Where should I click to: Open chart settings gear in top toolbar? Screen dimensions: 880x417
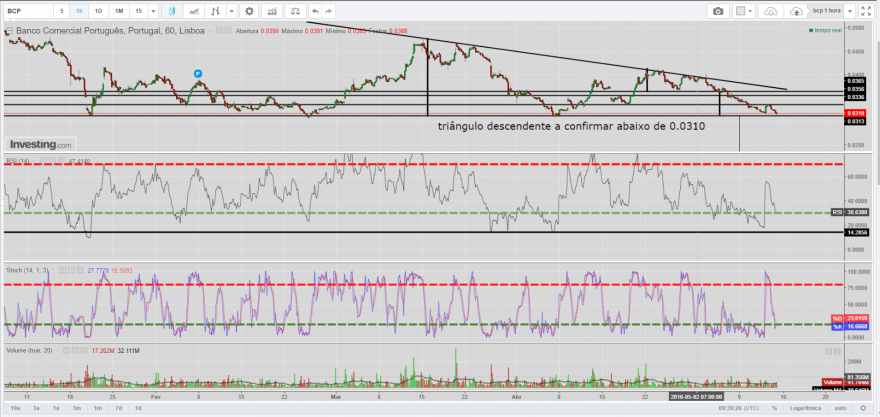(x=249, y=11)
